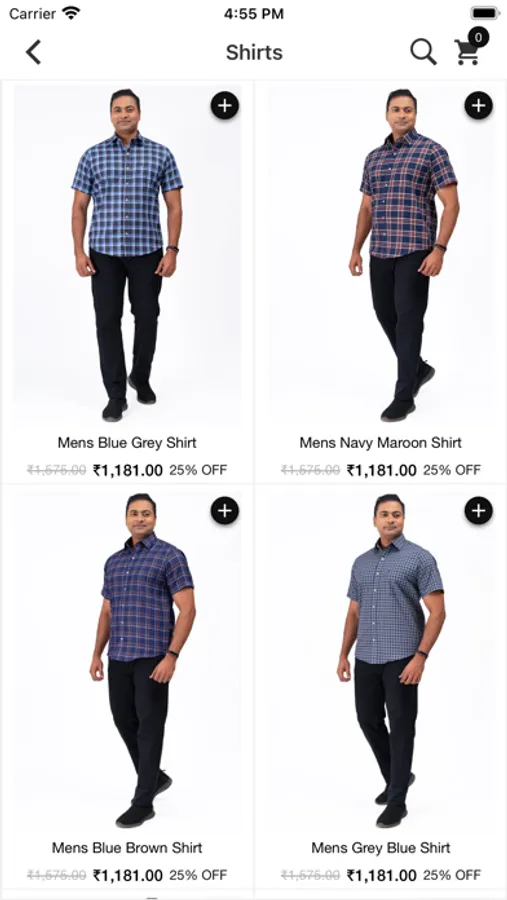The width and height of the screenshot is (507, 900).
Task: Select the Mens Blue Grey Shirt title
Action: pyautogui.click(x=127, y=443)
